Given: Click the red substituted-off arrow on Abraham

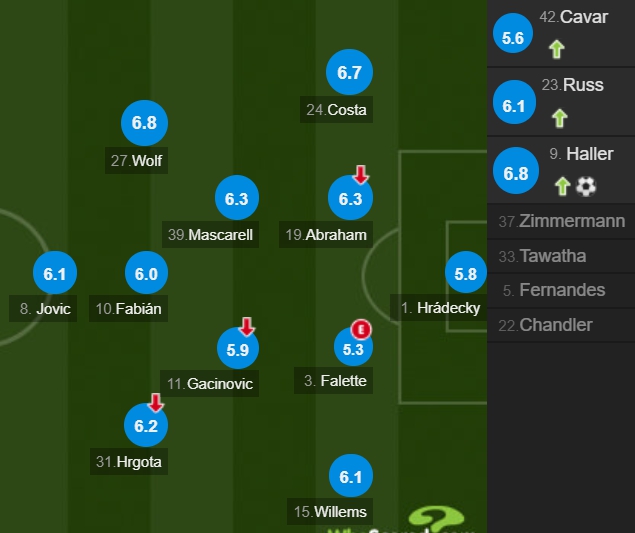Looking at the screenshot, I should 360,174.
